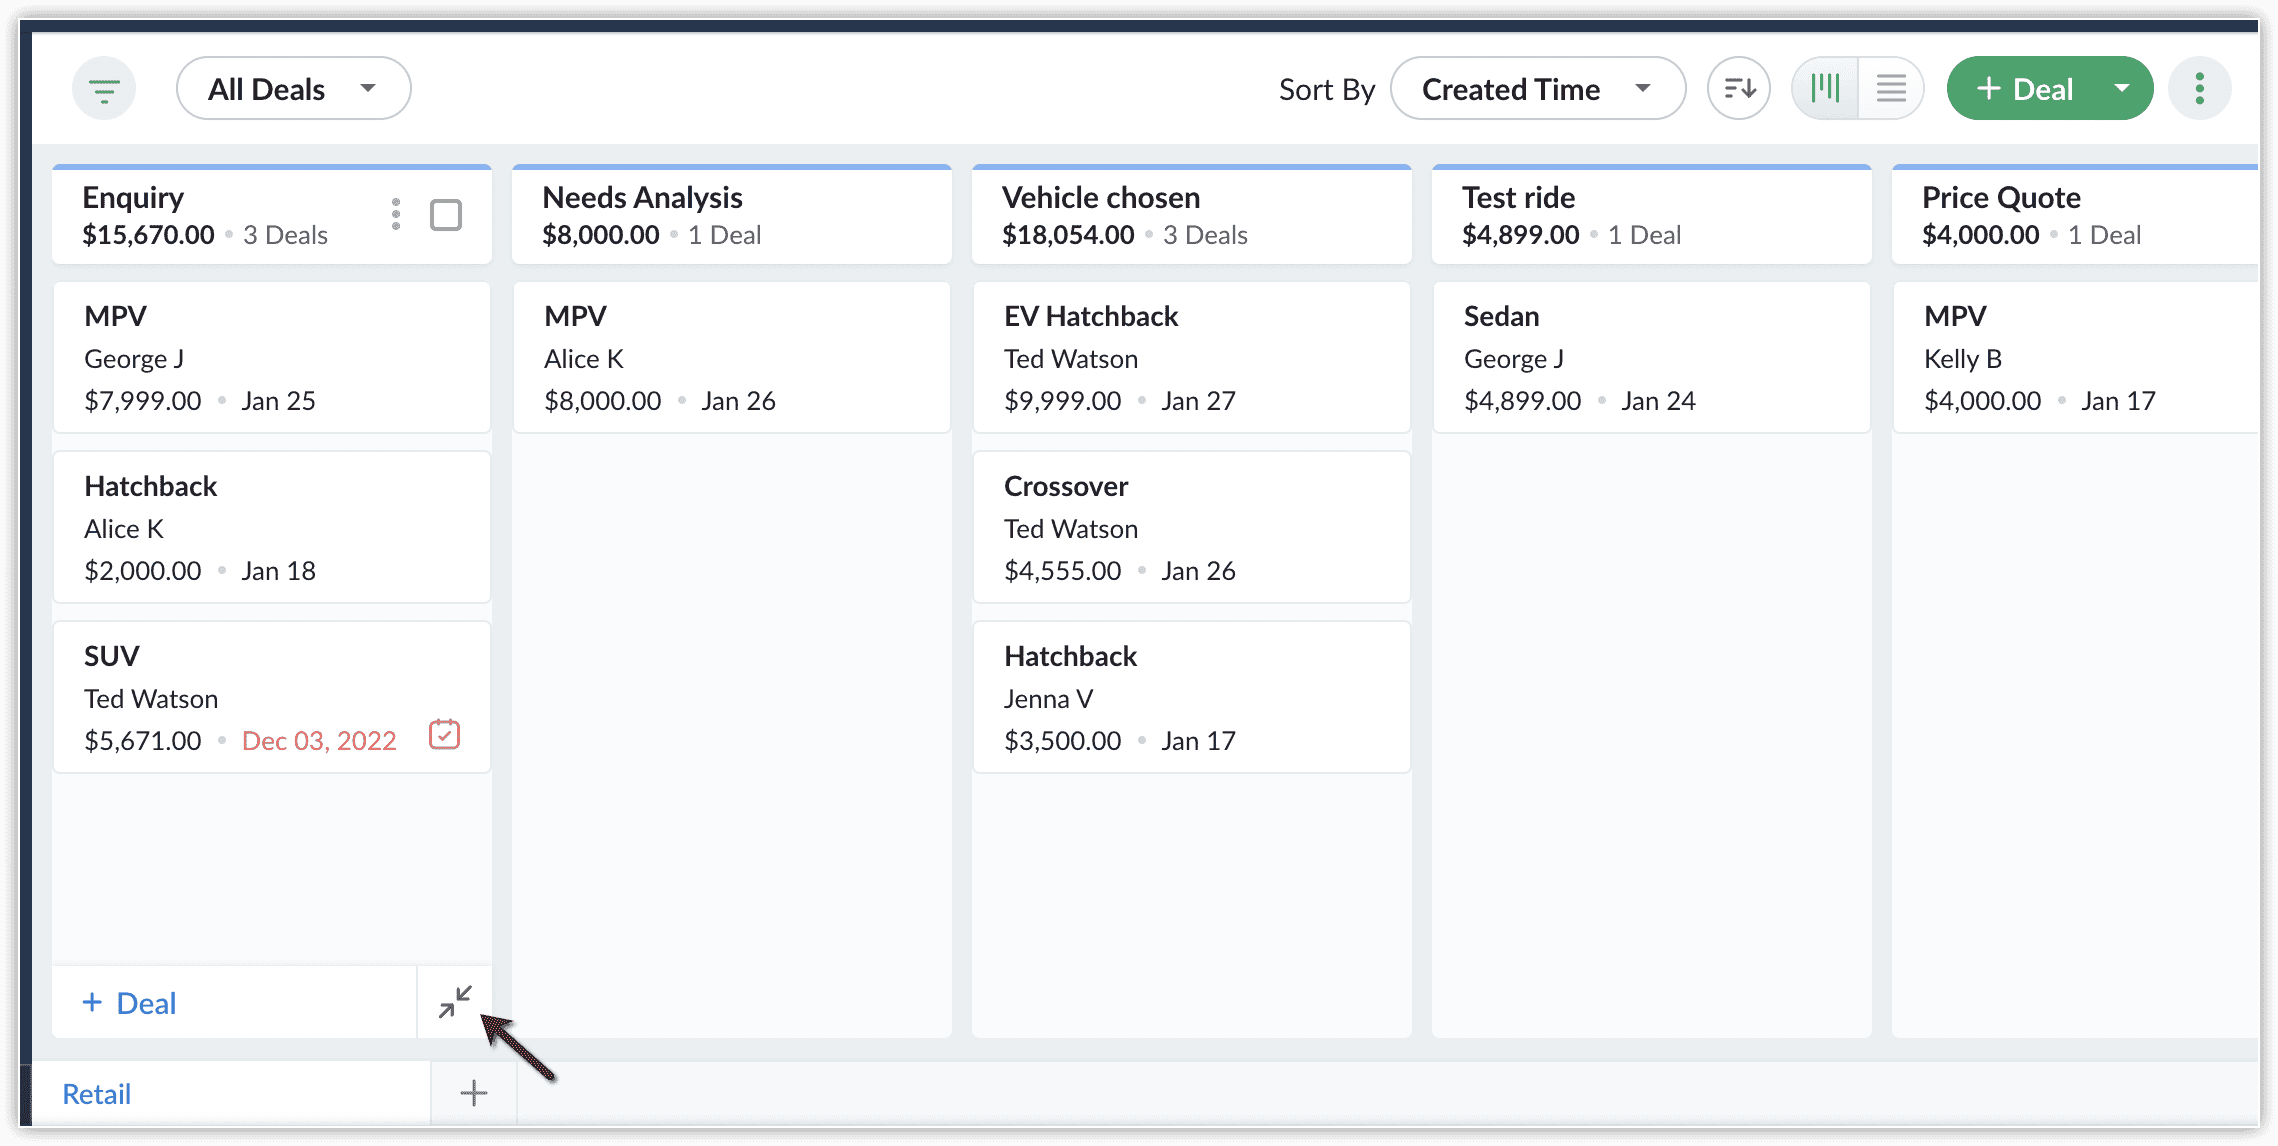Select all deals in the Enquiry column
The height and width of the screenshot is (1146, 2278).
tap(445, 215)
